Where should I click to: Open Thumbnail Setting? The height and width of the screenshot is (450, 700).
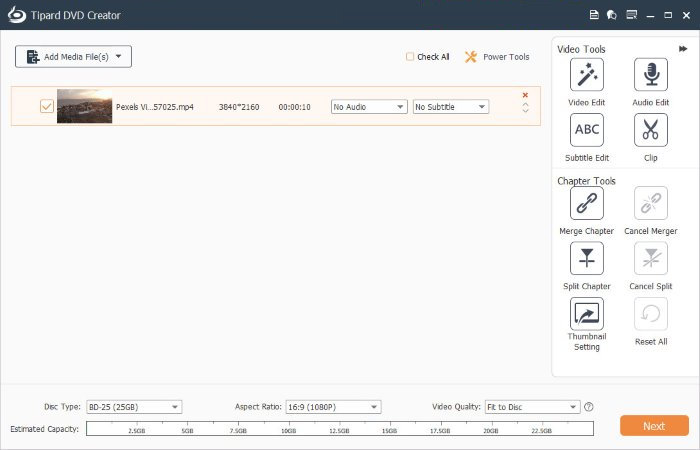[587, 314]
